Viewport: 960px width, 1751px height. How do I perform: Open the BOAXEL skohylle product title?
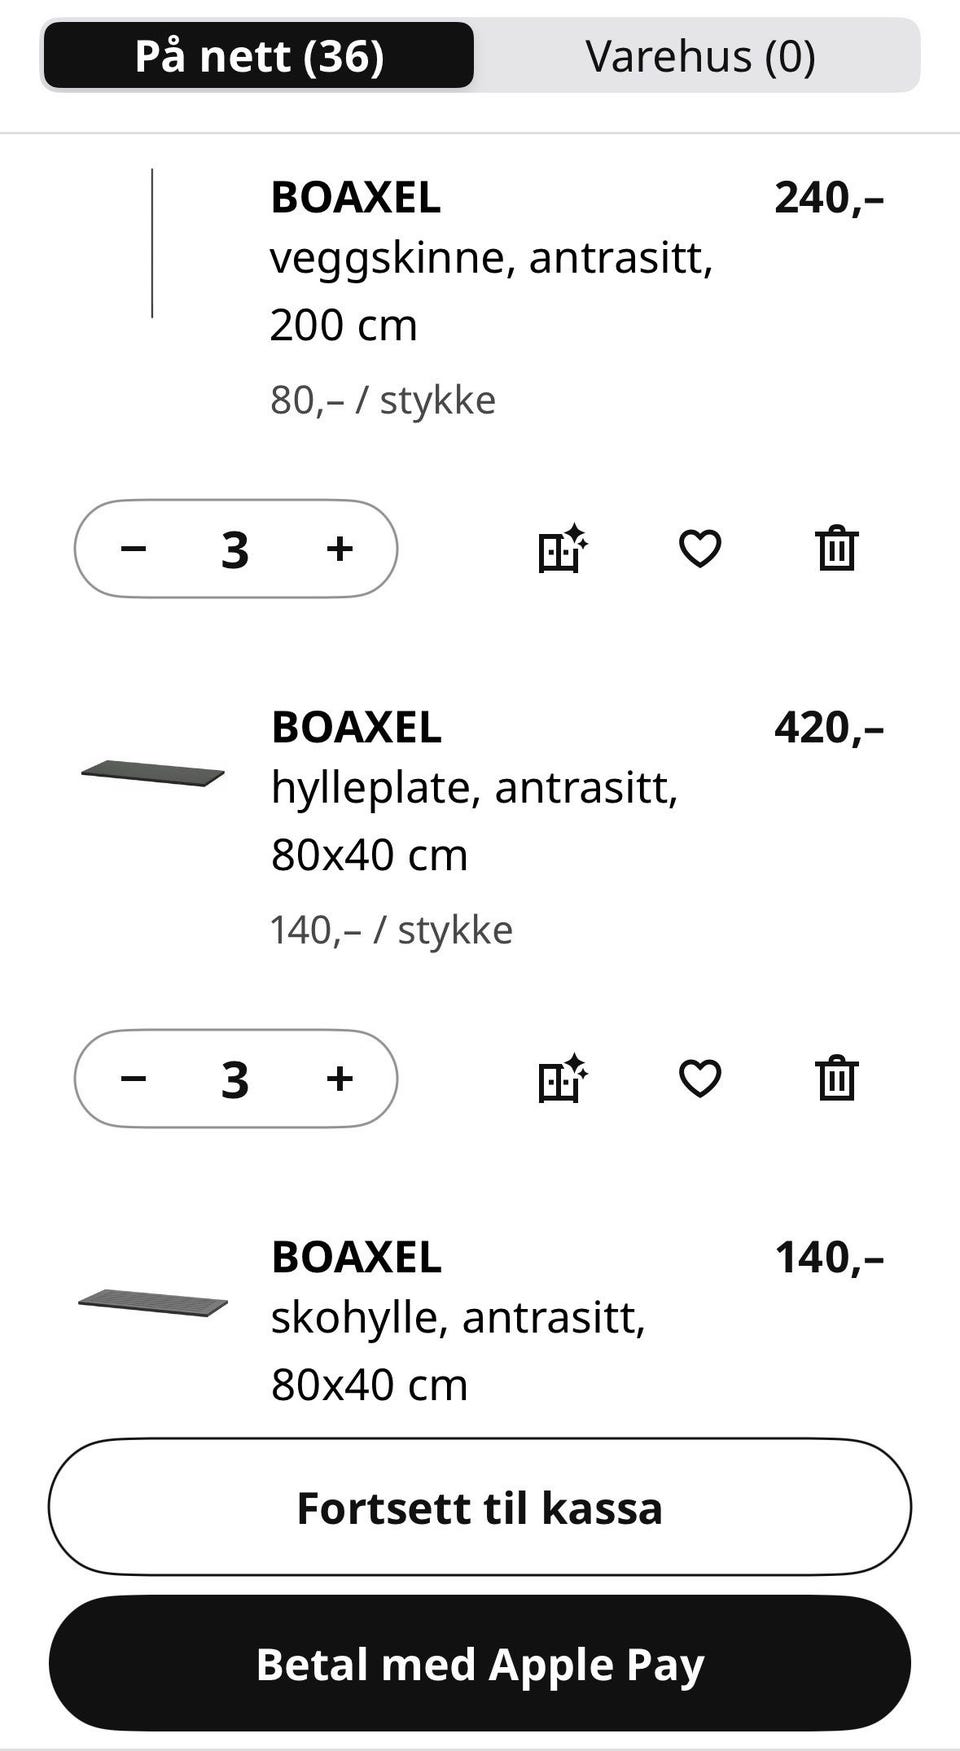click(356, 1257)
